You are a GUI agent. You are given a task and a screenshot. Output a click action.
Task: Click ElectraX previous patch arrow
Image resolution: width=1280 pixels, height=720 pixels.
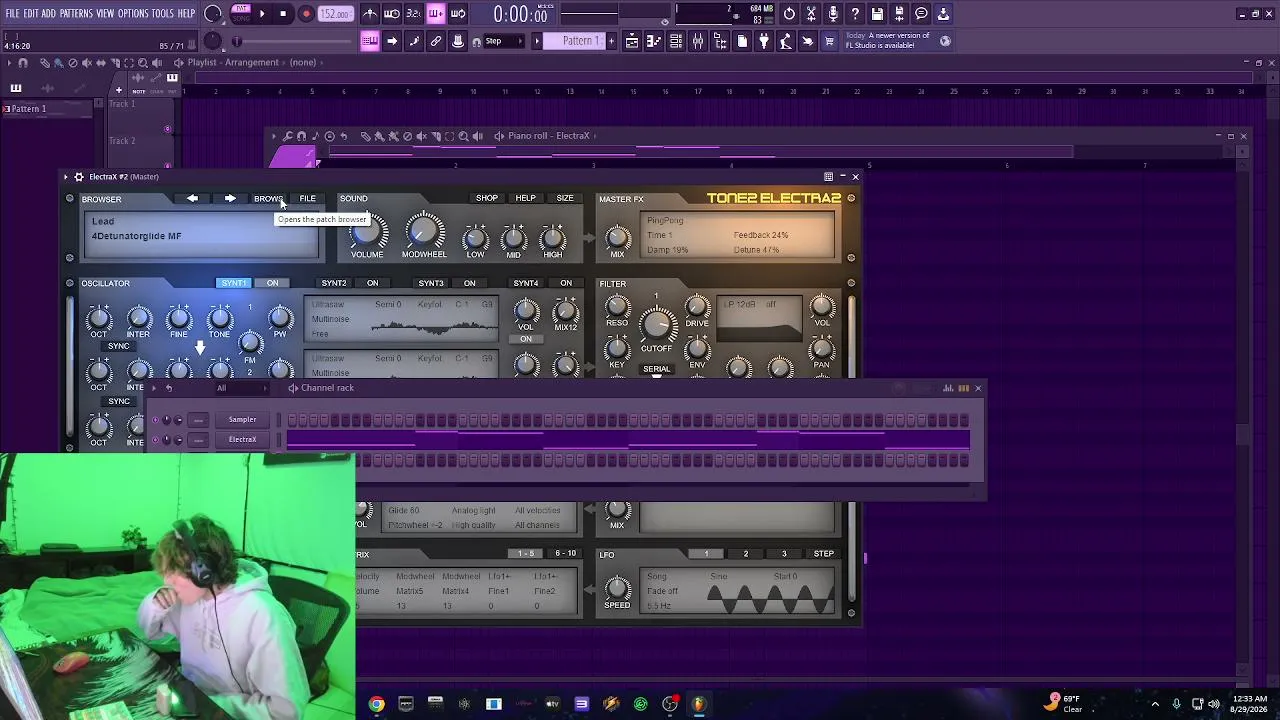point(192,198)
